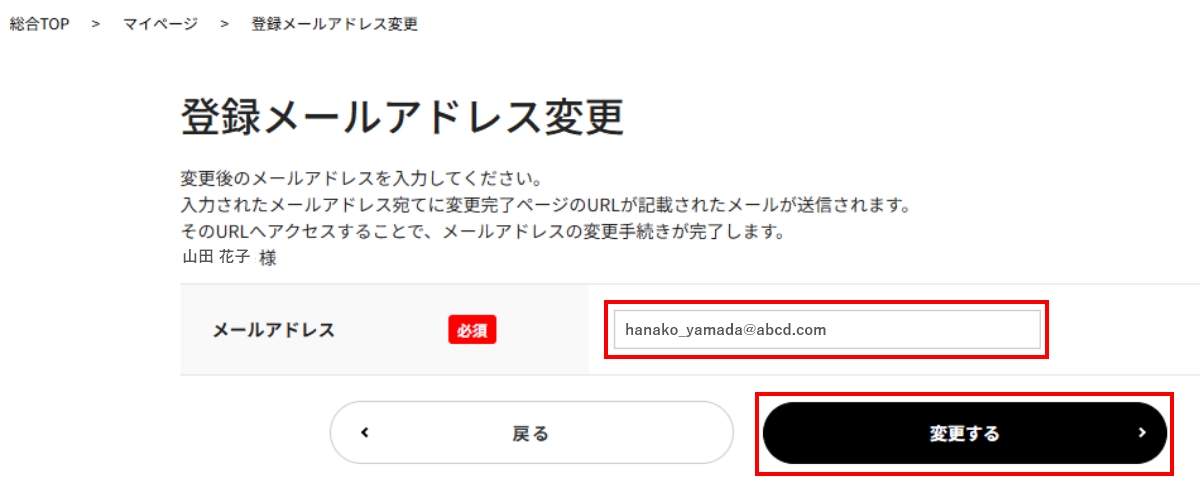Image resolution: width=1200 pixels, height=493 pixels.
Task: Submit with the black 変更する button
Action: click(965, 433)
